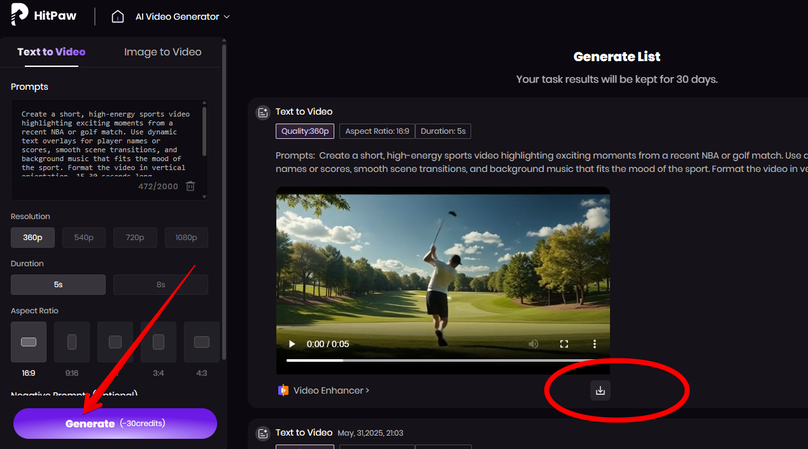Mute the video using the speaker icon
Screen dimensions: 808x449
(x=533, y=344)
